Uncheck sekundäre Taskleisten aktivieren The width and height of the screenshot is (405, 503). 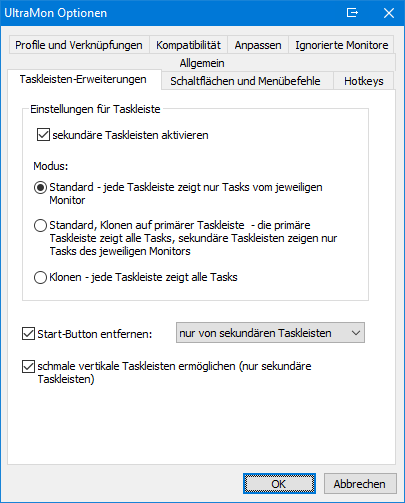click(43, 135)
